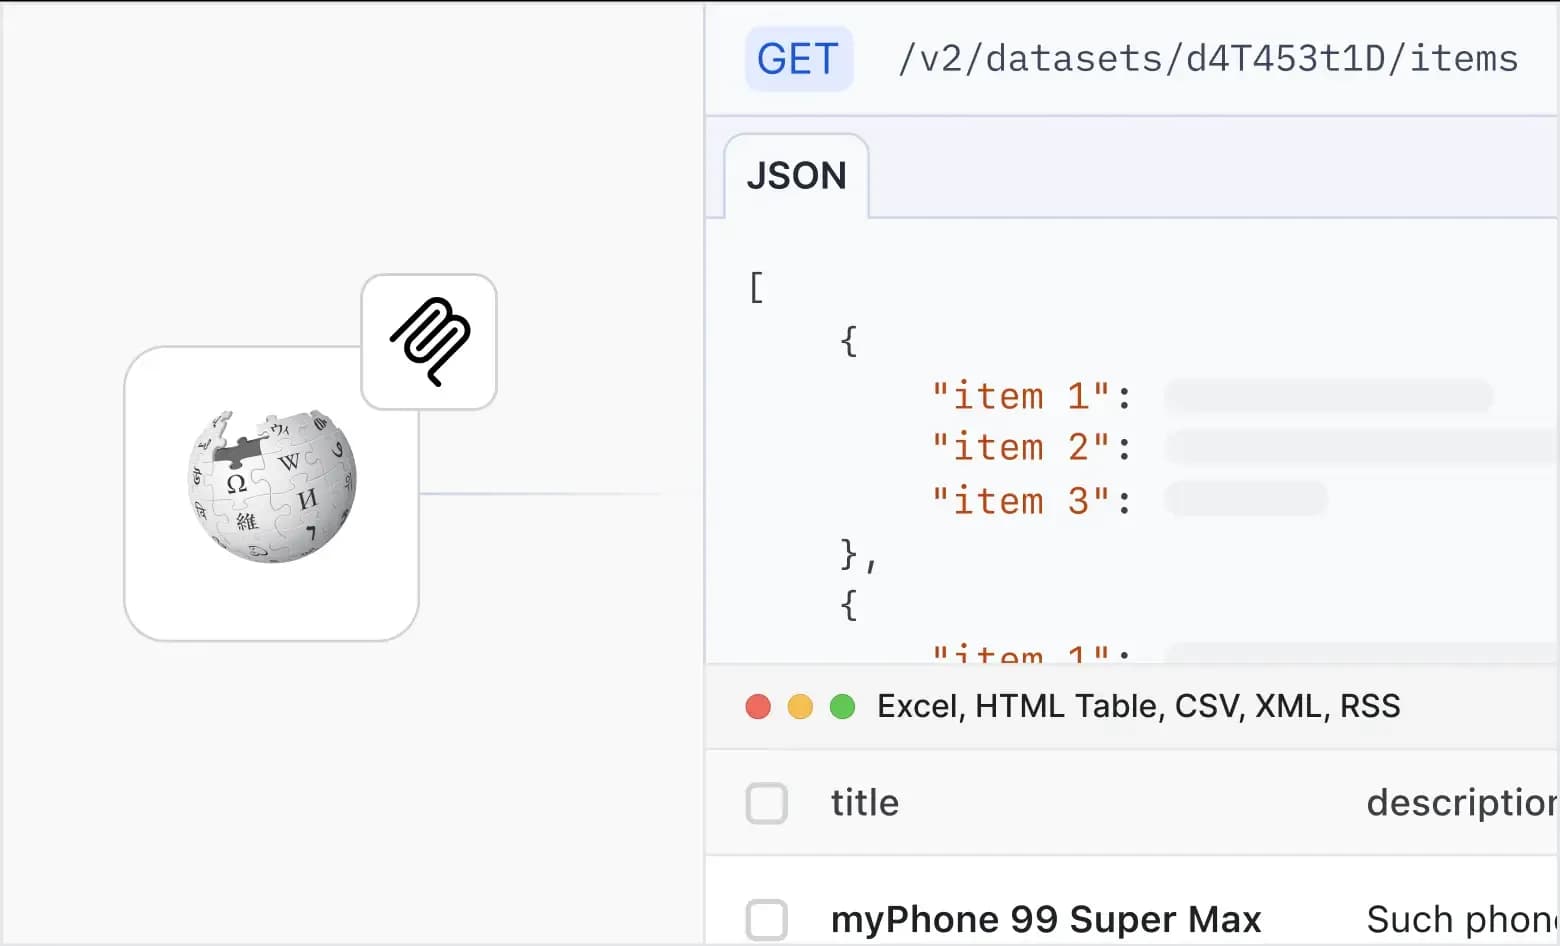Click the yellow window dot
Viewport: 1560px width, 946px height.
[800, 707]
